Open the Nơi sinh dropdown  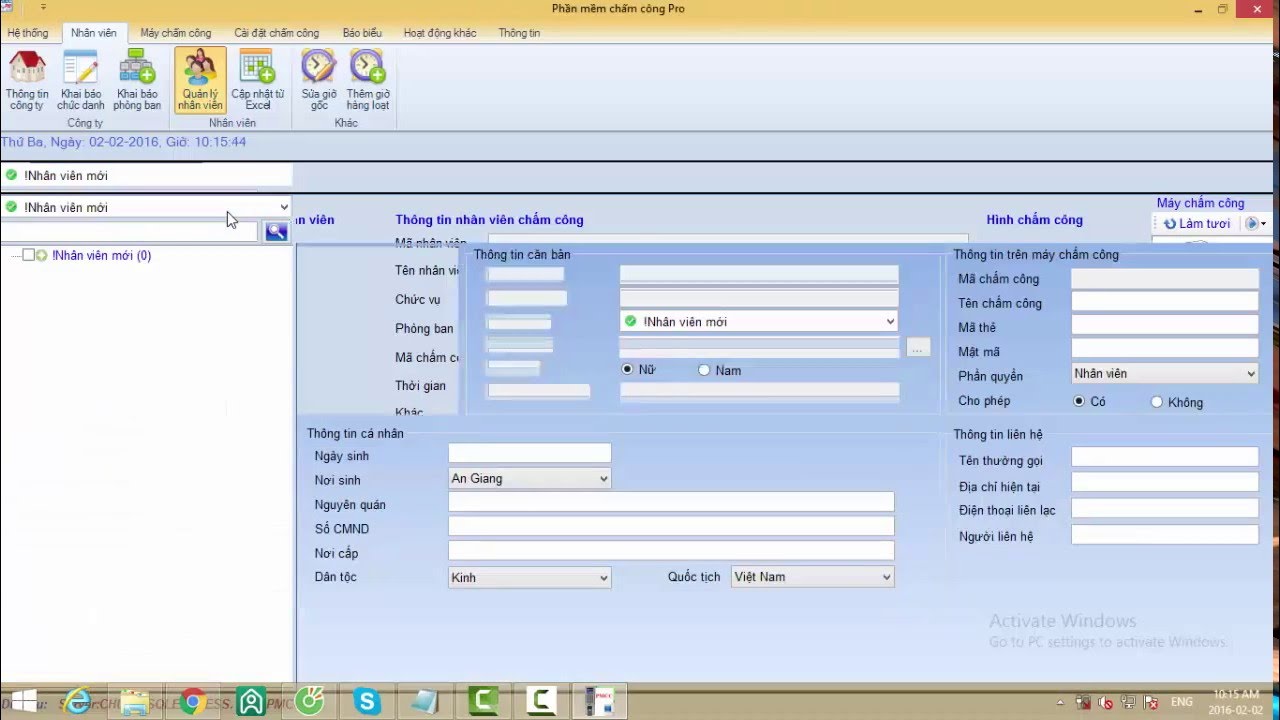point(529,479)
